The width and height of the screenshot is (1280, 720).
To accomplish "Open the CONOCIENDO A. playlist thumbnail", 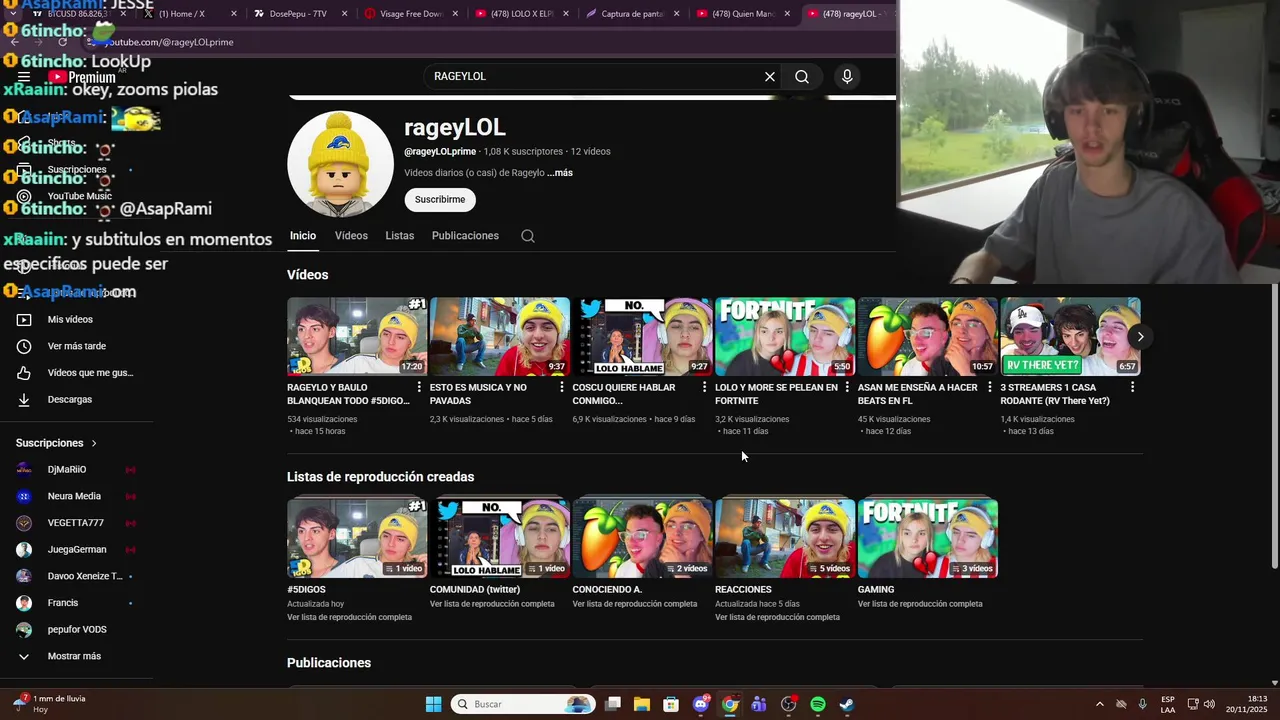I will point(642,538).
